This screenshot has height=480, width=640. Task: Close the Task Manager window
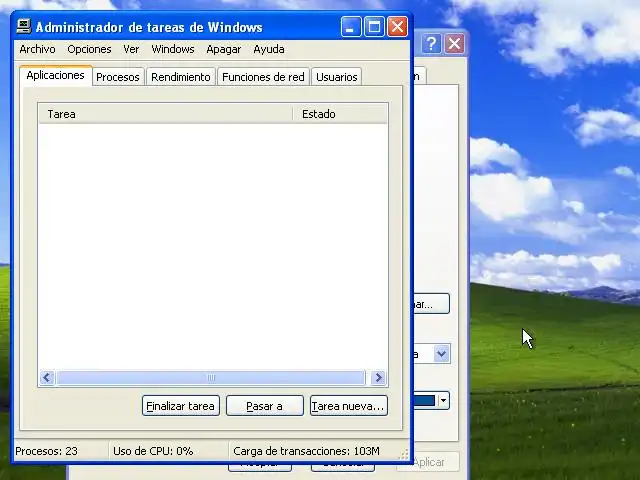point(397,27)
